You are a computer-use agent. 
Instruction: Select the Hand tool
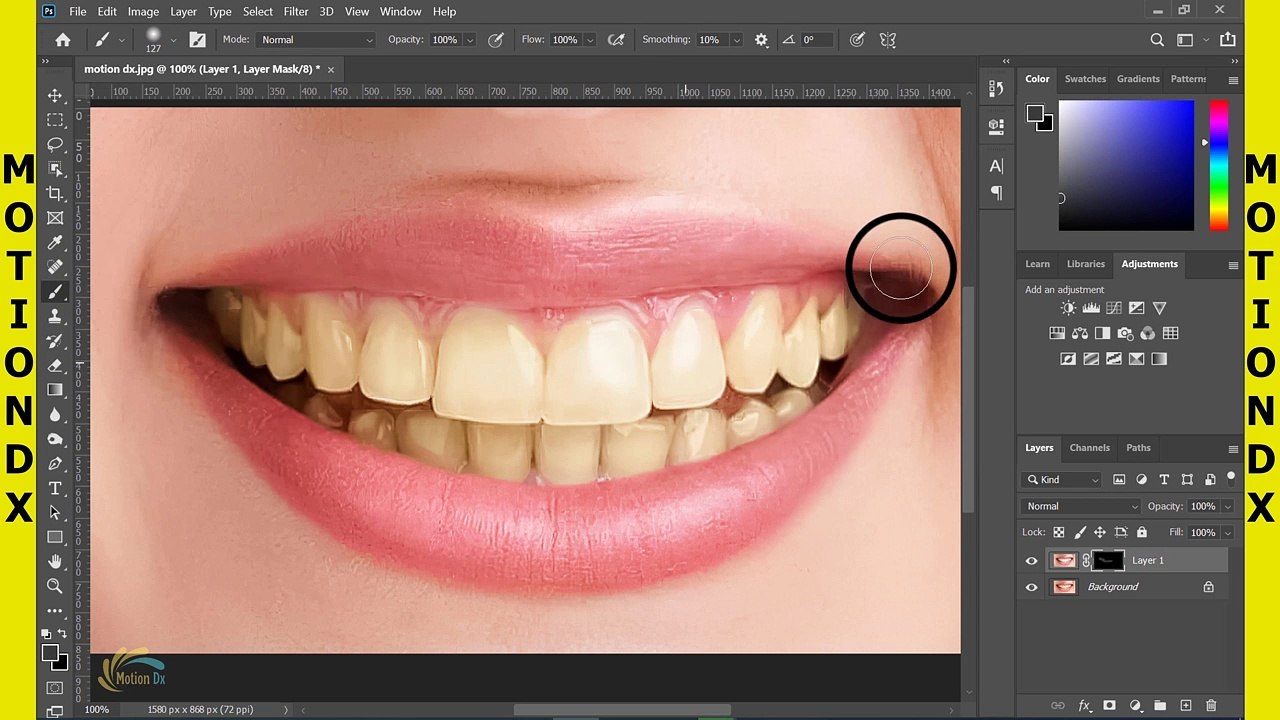(55, 562)
